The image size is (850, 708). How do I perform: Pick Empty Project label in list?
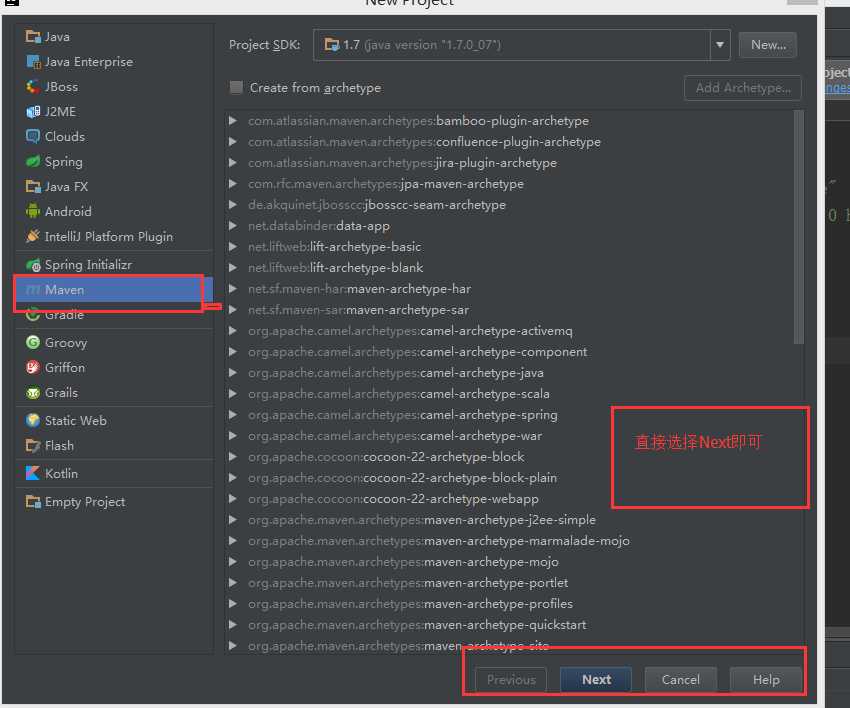tap(85, 502)
